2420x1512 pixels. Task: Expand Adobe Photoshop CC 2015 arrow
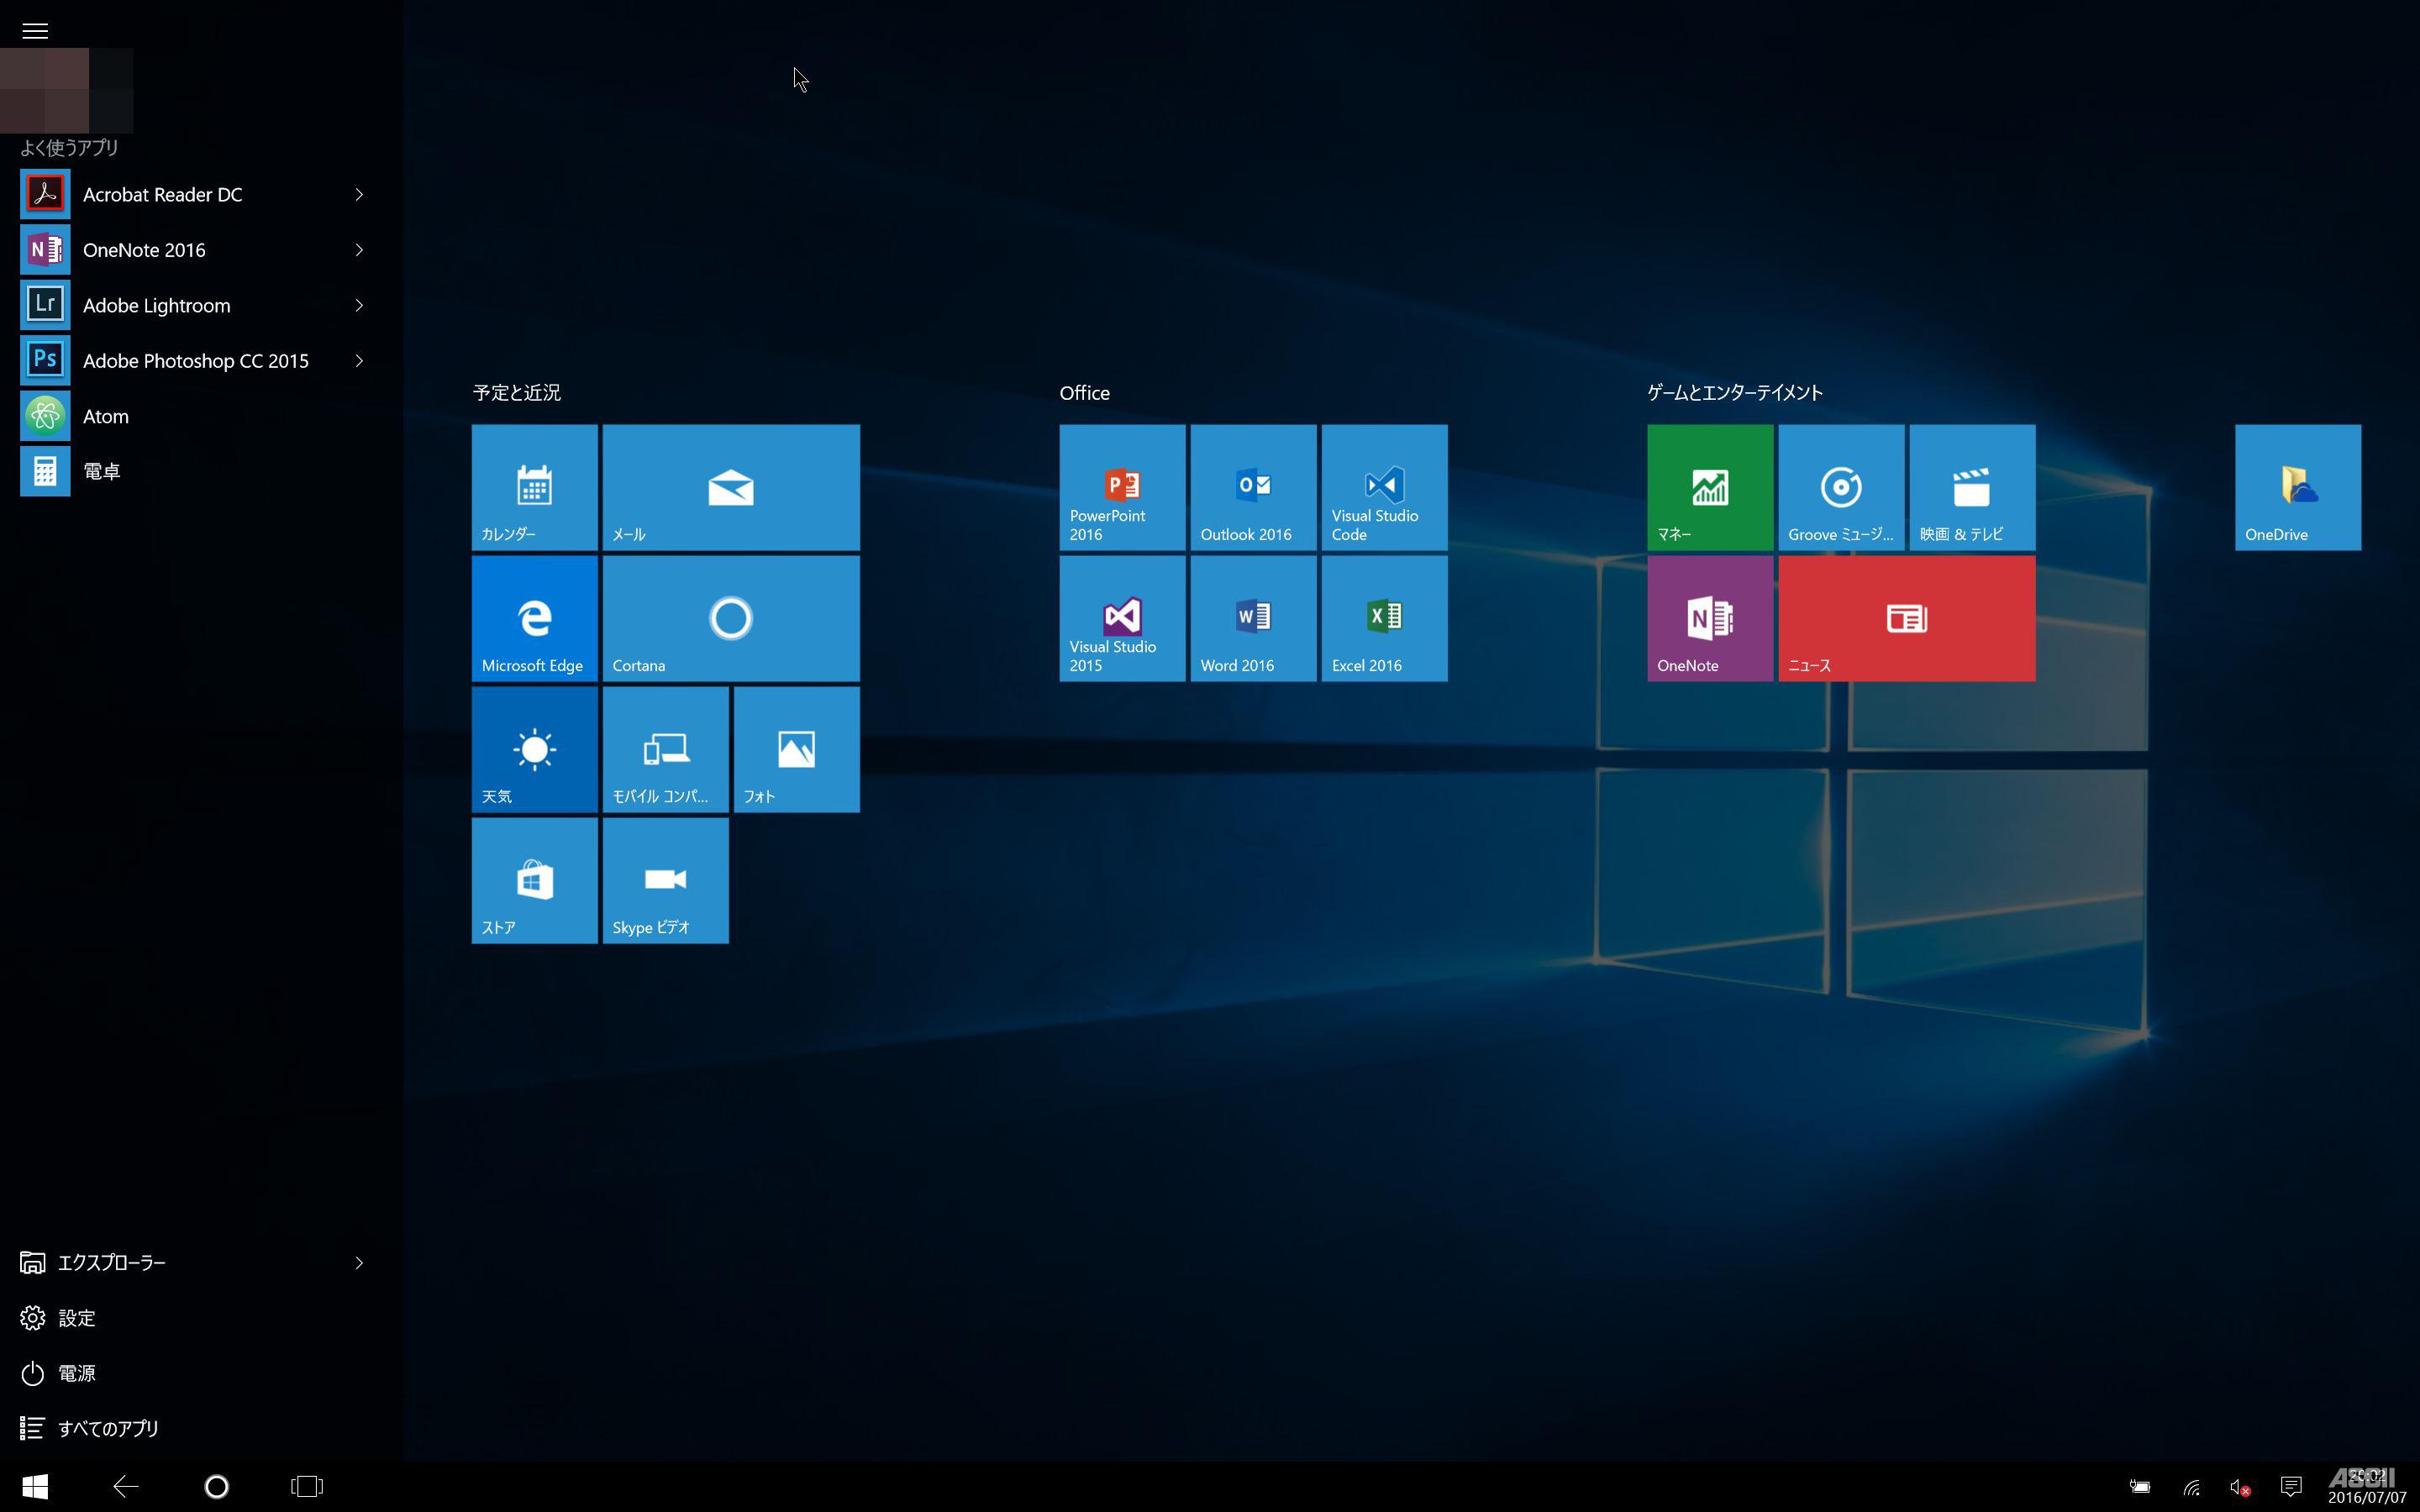[359, 360]
